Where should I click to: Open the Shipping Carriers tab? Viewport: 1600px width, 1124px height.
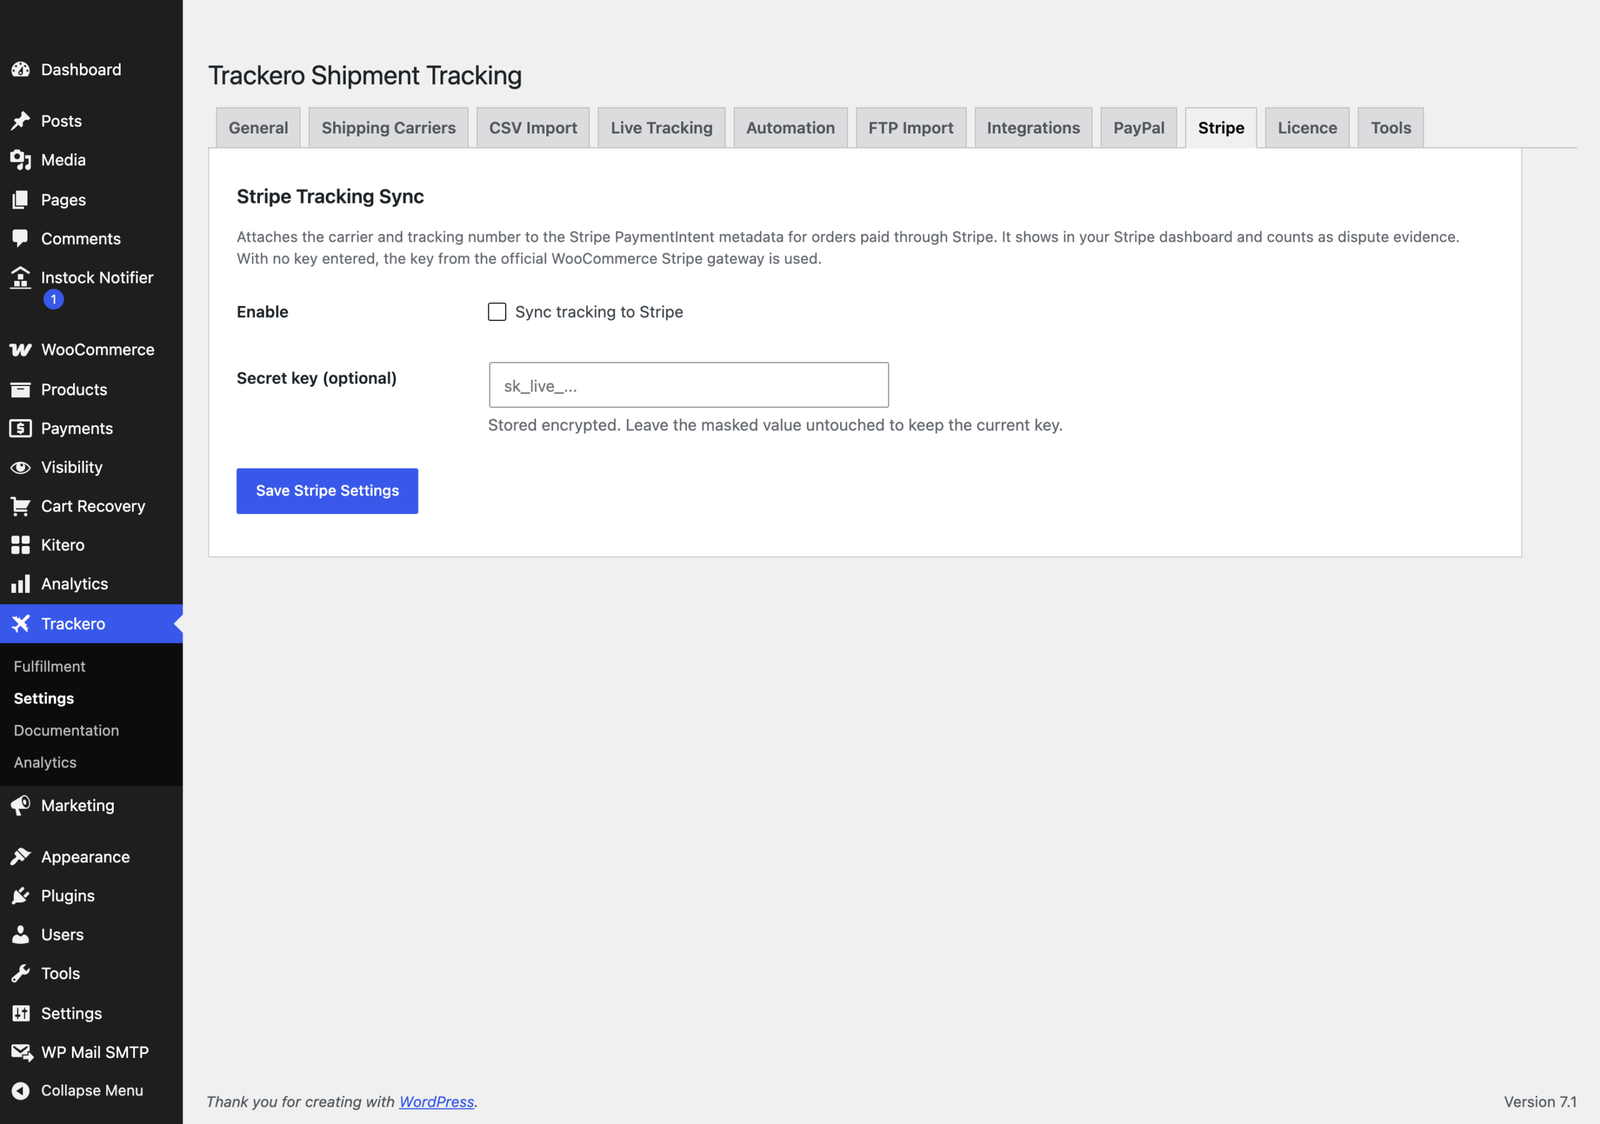pyautogui.click(x=388, y=128)
